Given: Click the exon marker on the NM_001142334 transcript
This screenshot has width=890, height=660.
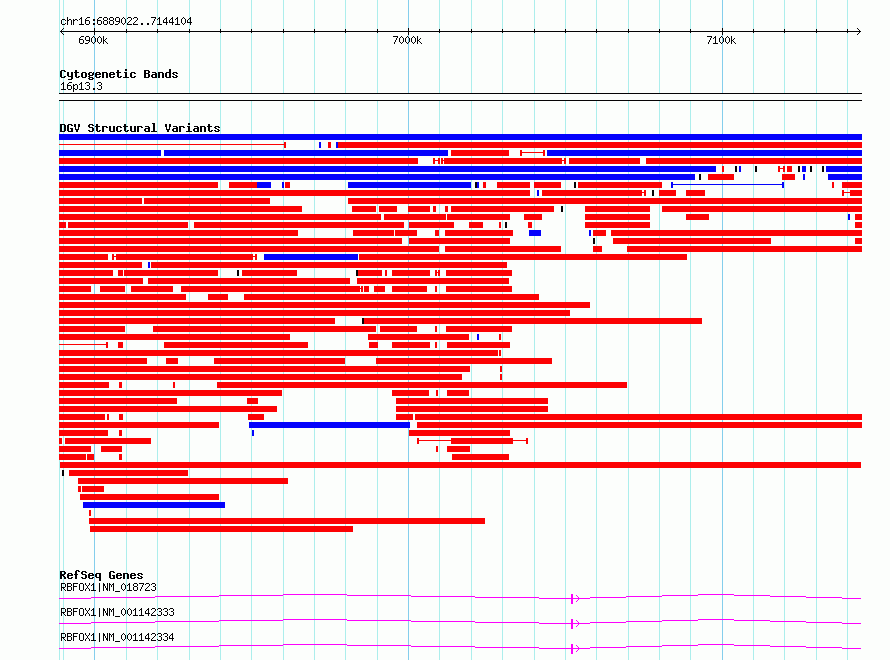Looking at the screenshot, I should 572,648.
